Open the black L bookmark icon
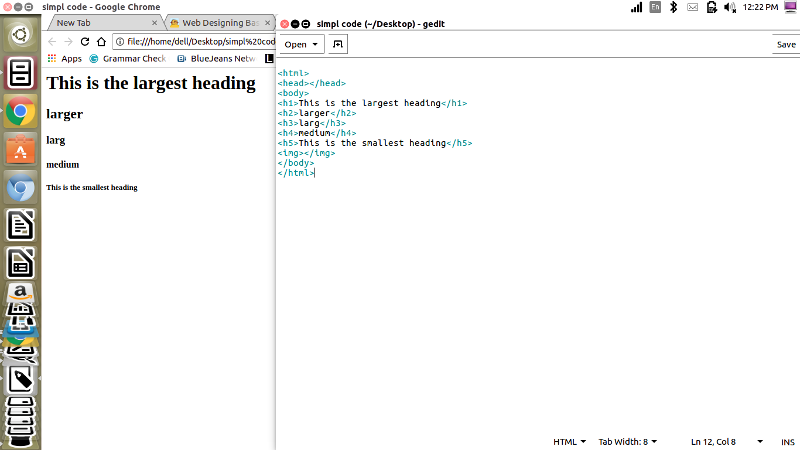This screenshot has width=800, height=450. coord(269,59)
